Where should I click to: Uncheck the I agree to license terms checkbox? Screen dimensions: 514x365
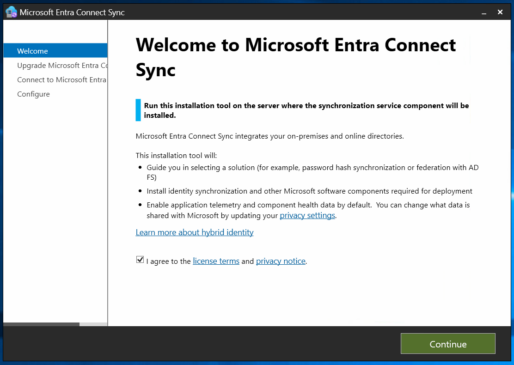tap(140, 260)
